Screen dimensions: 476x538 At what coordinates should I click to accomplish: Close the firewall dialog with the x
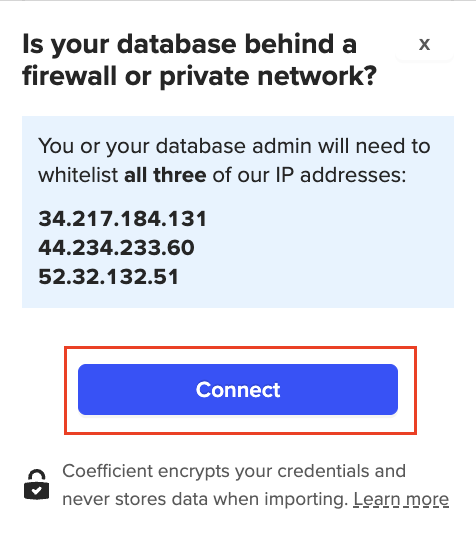point(425,44)
